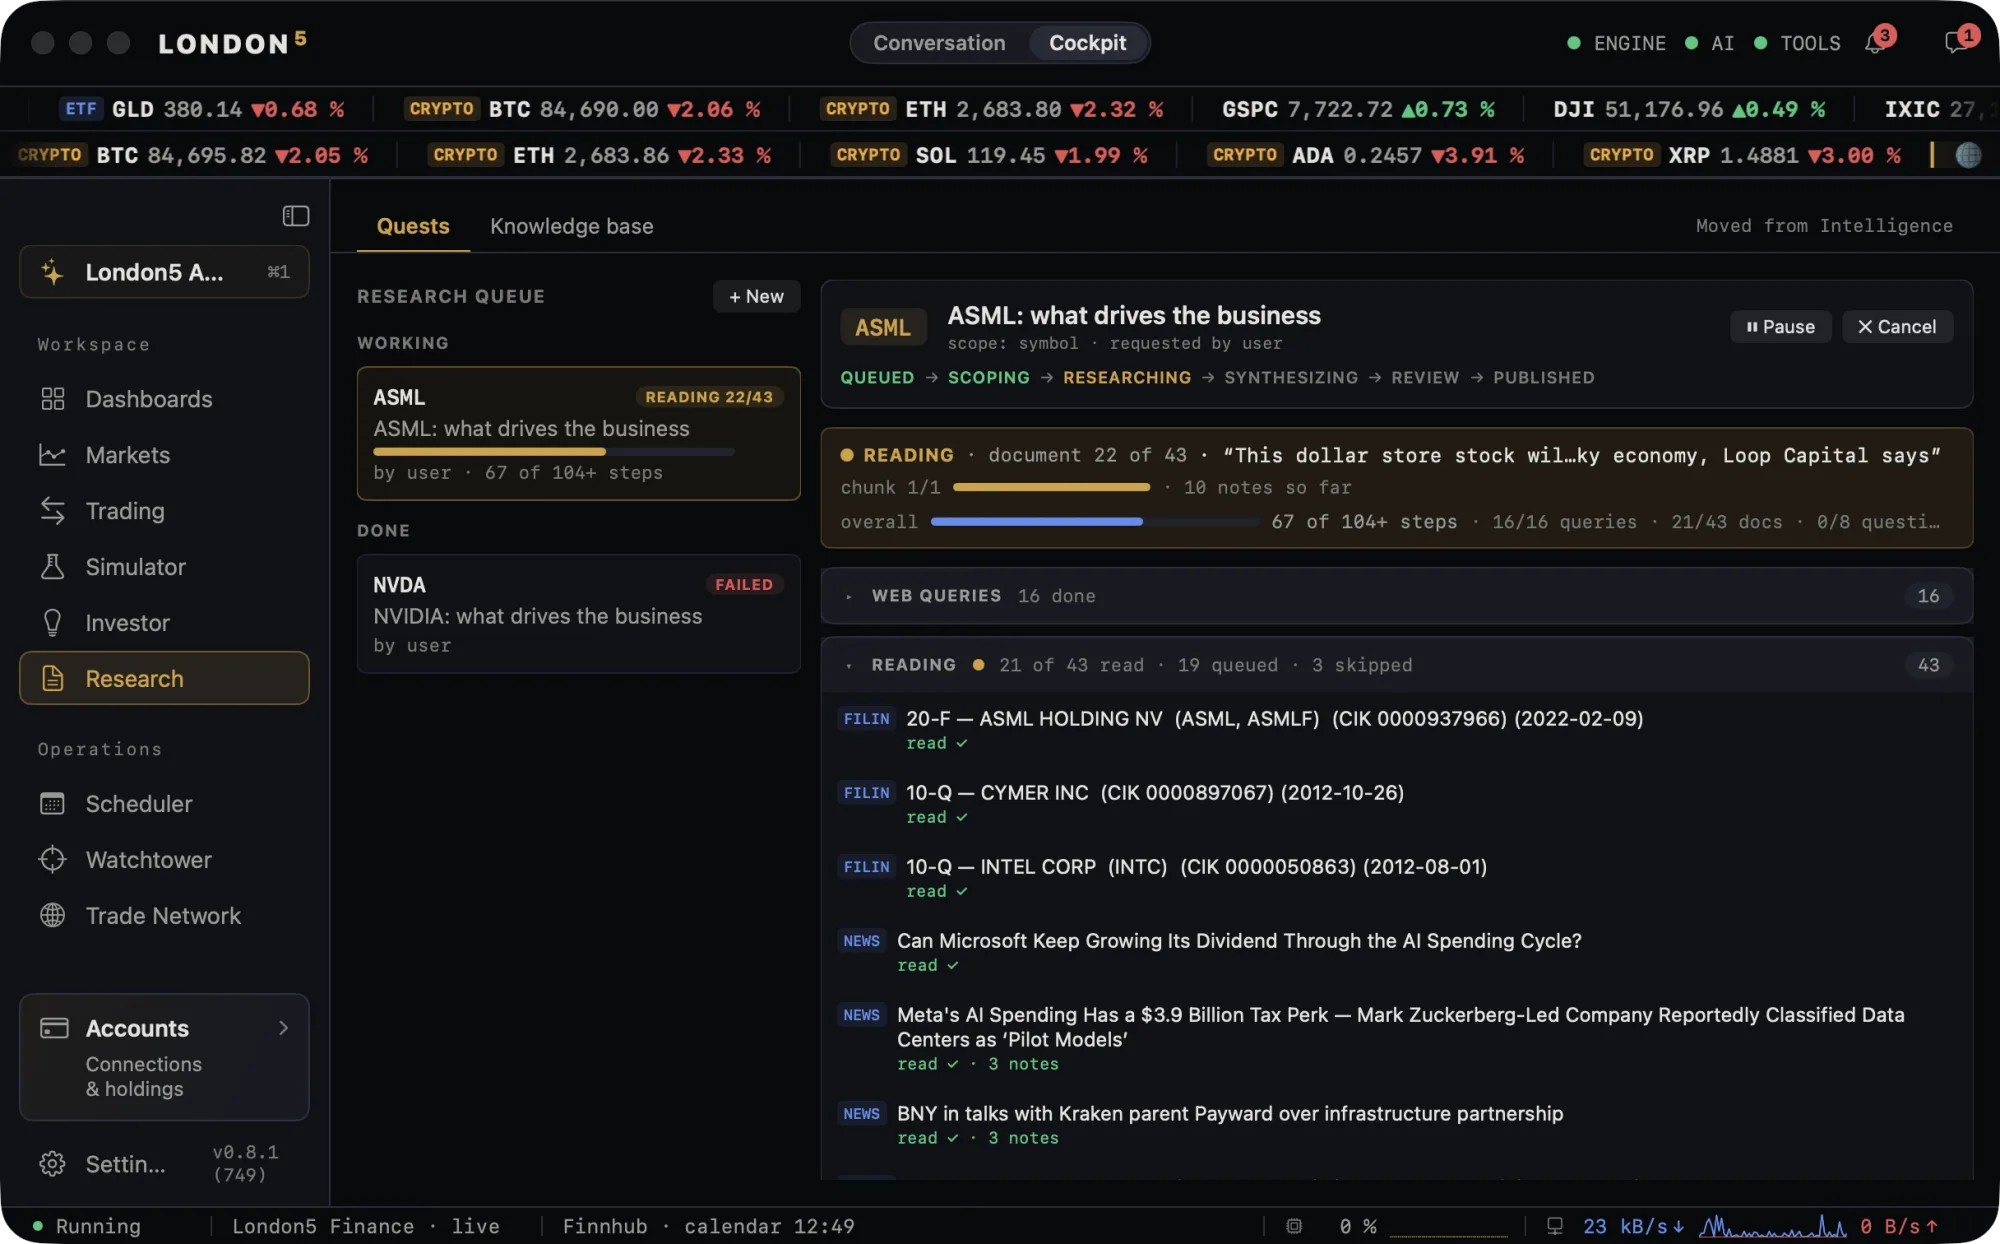
Task: Click the globe icon at ticker end
Action: pos(1968,155)
